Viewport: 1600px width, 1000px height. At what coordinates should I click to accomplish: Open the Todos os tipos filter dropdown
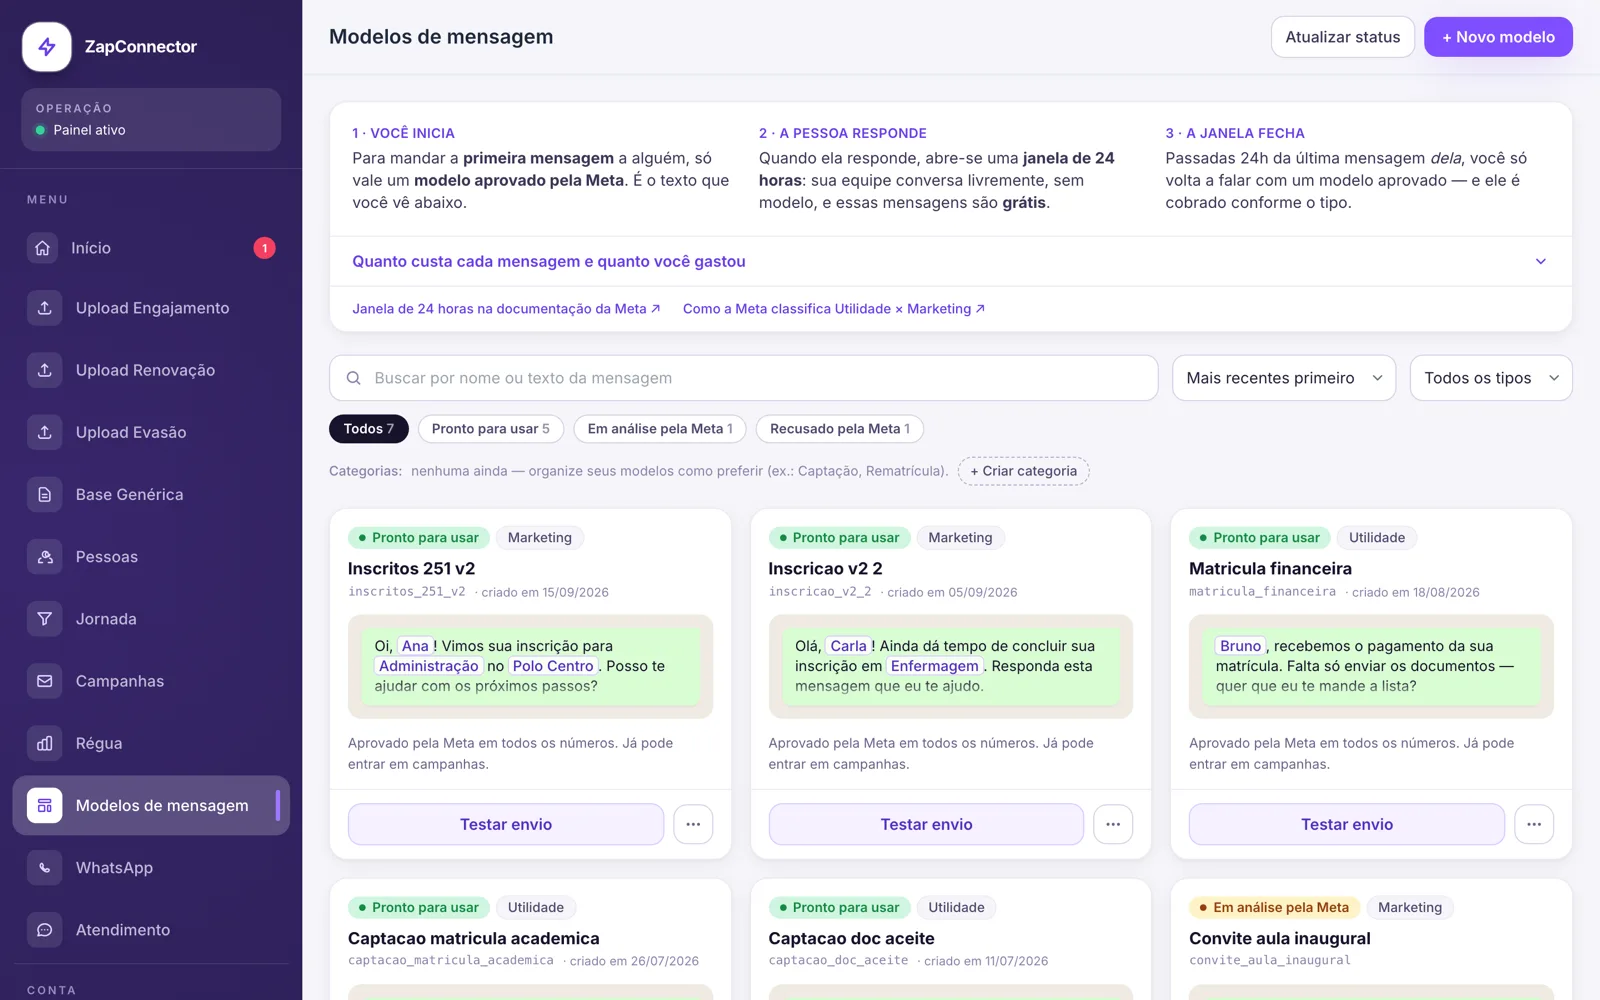click(x=1491, y=378)
